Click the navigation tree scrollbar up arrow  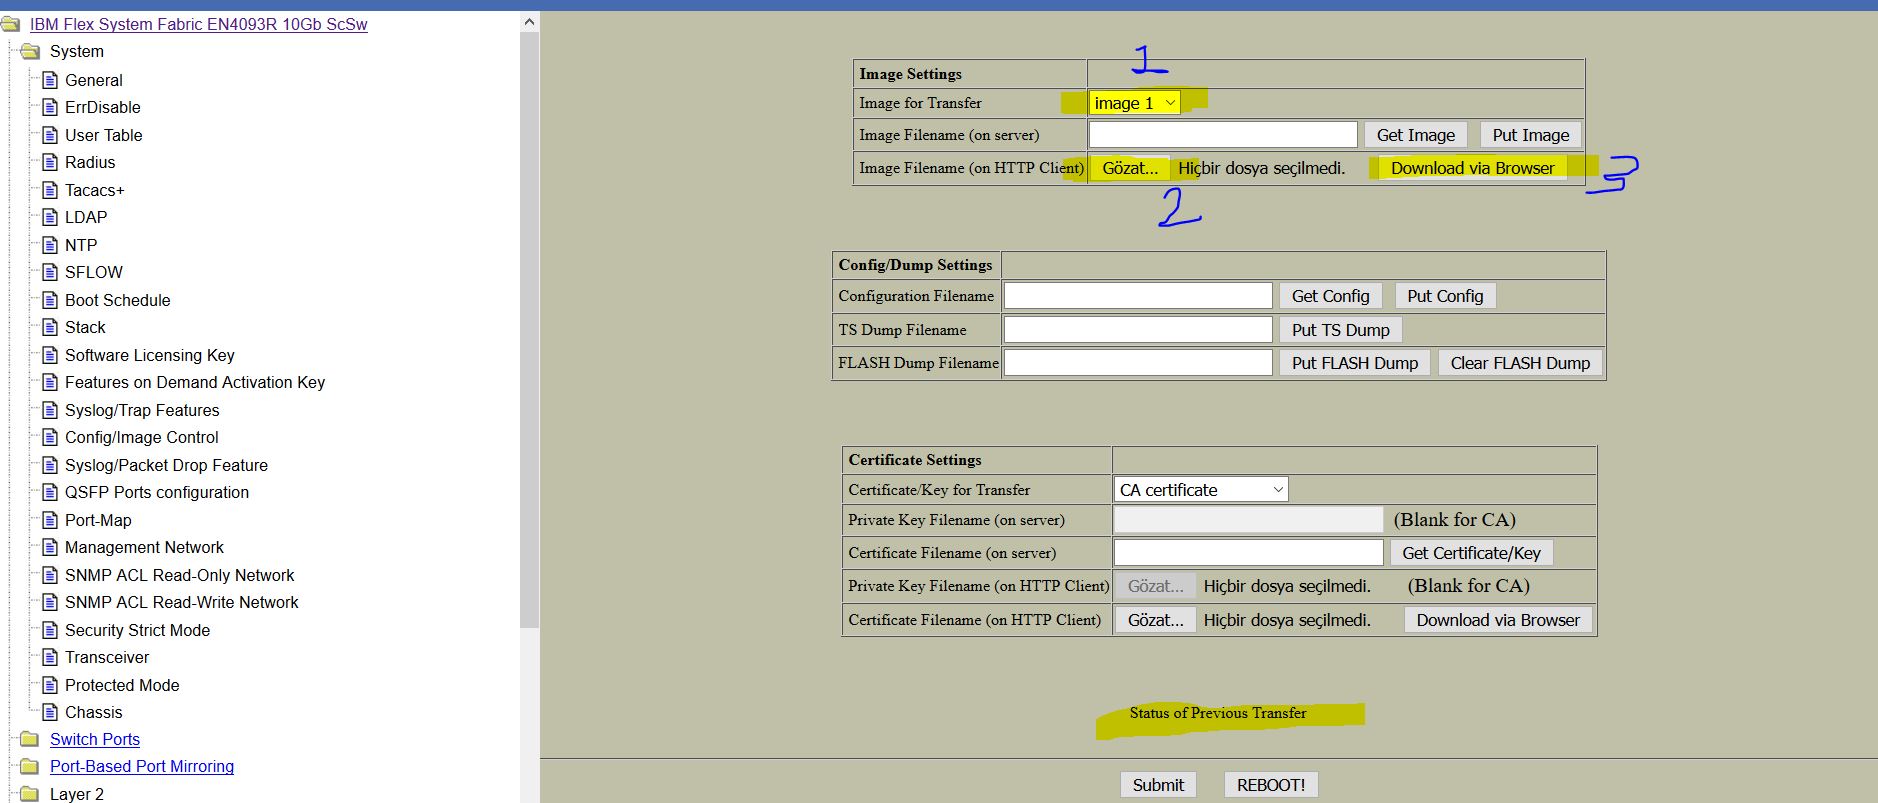coord(530,21)
